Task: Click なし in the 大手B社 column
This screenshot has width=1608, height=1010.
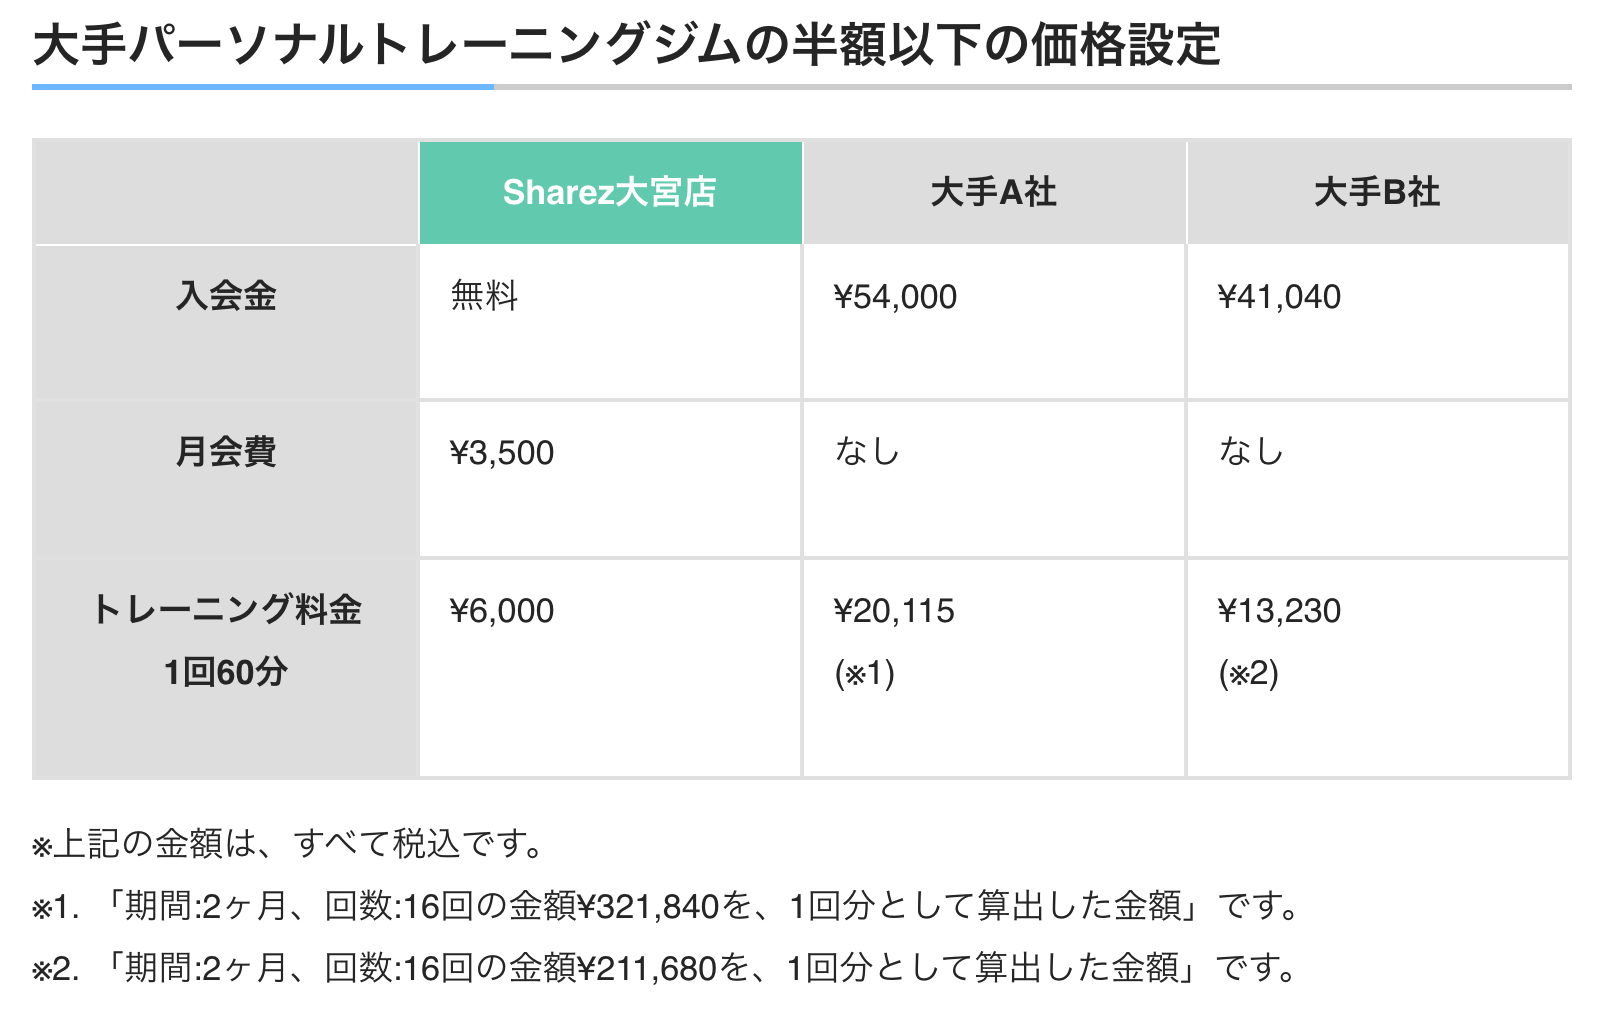Action: pos(1251,452)
